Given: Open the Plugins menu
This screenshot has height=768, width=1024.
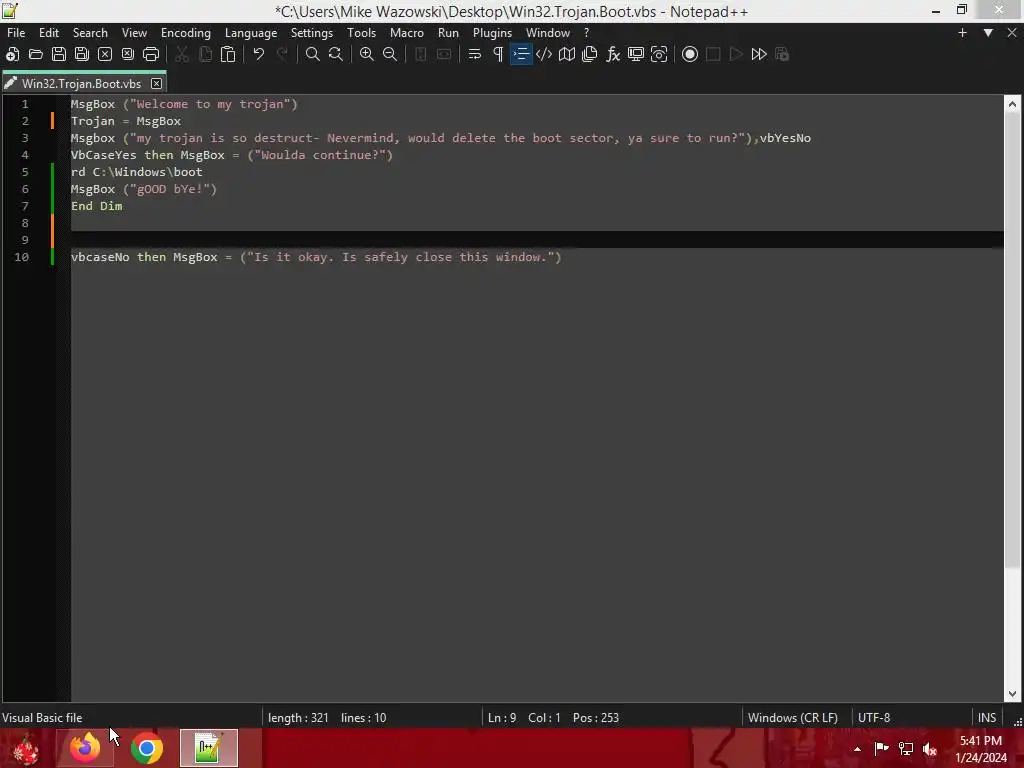Looking at the screenshot, I should click(492, 33).
